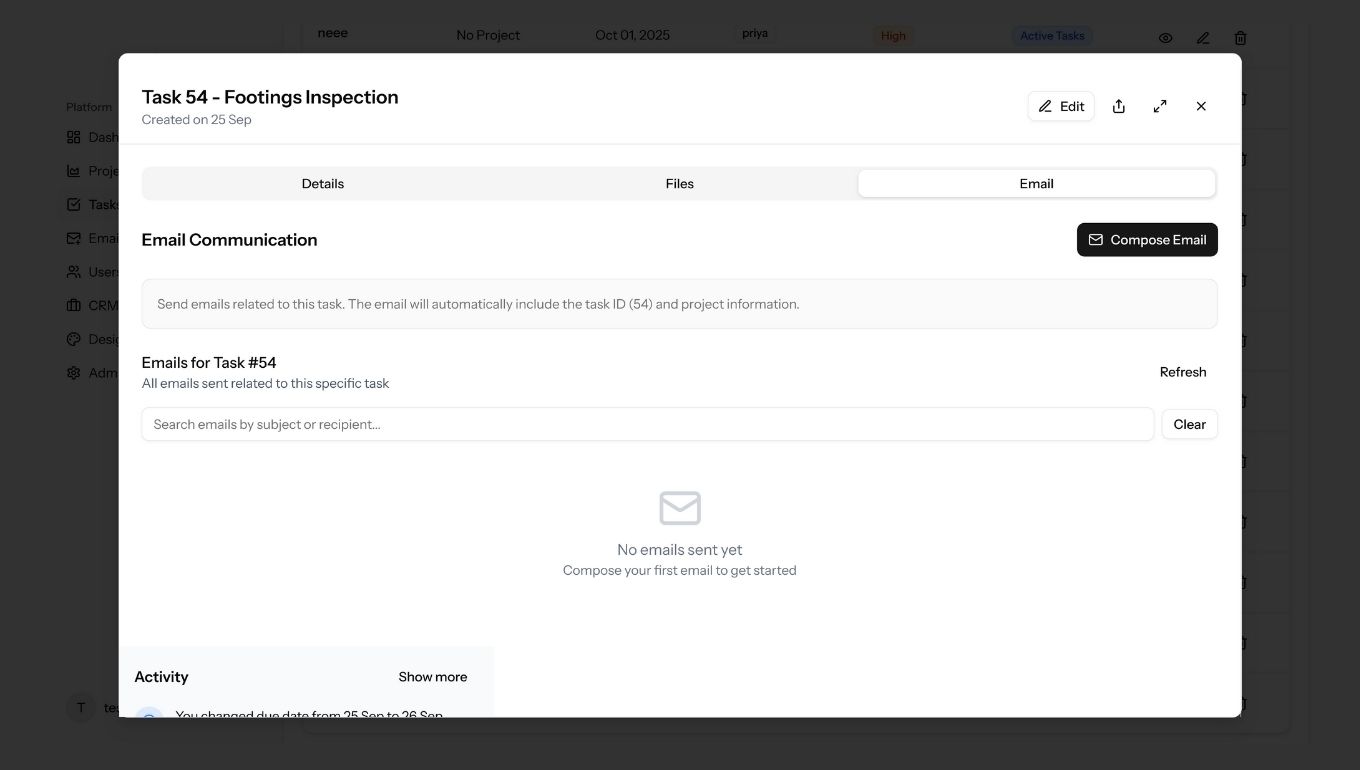Edit the neee task with the pencil icon
The height and width of the screenshot is (770, 1360).
(x=1202, y=37)
